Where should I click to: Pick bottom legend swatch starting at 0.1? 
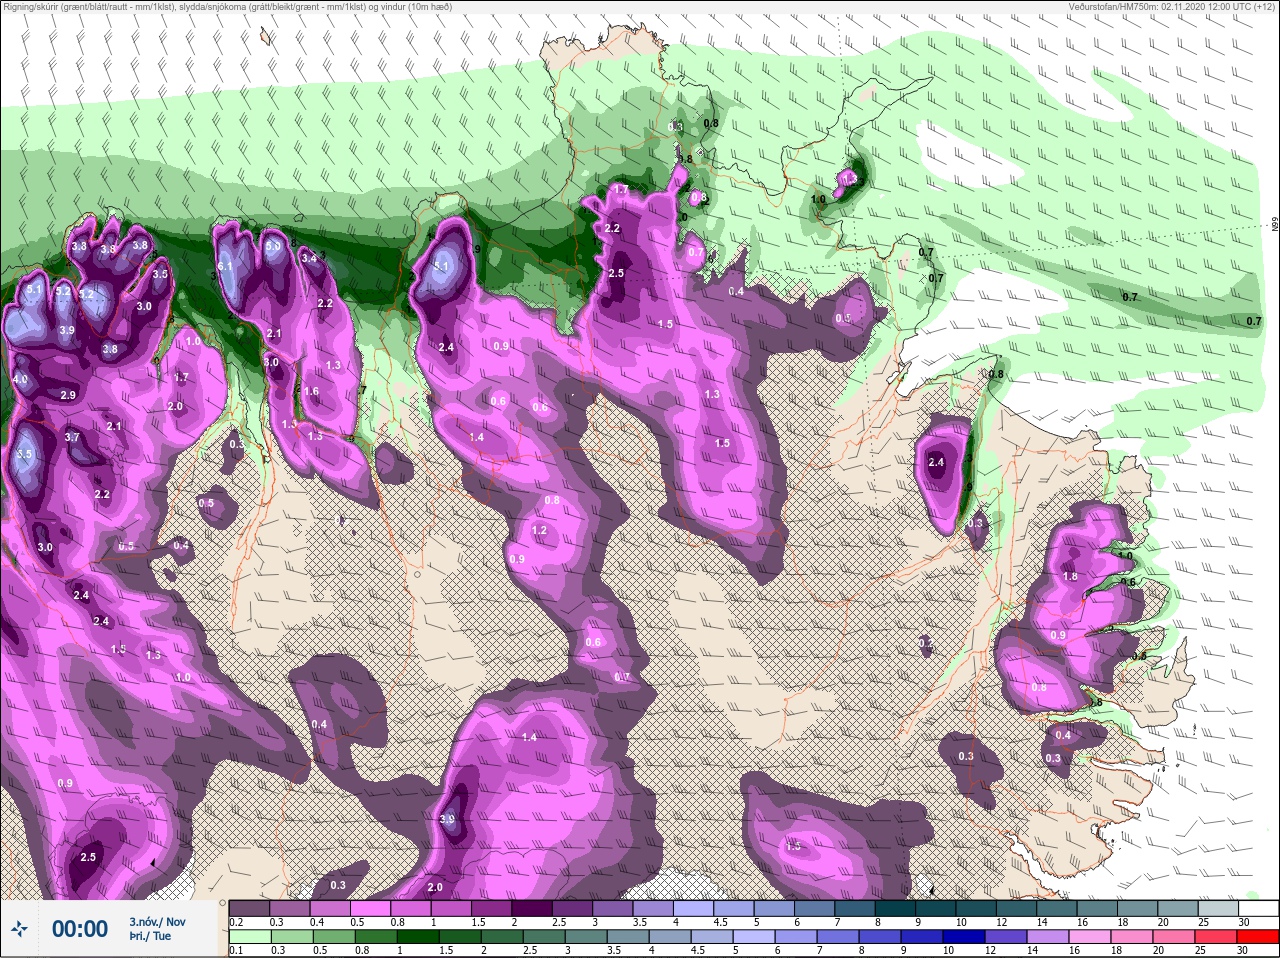point(250,937)
